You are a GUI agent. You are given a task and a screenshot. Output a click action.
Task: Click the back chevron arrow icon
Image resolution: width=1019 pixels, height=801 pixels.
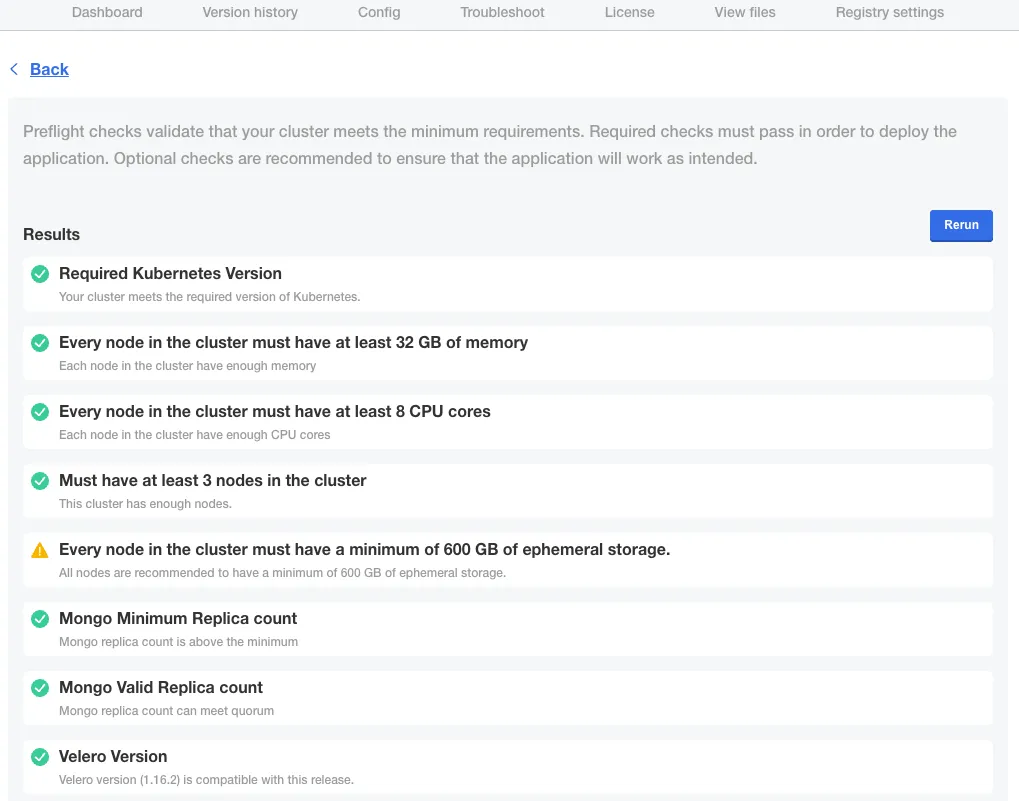click(x=14, y=69)
